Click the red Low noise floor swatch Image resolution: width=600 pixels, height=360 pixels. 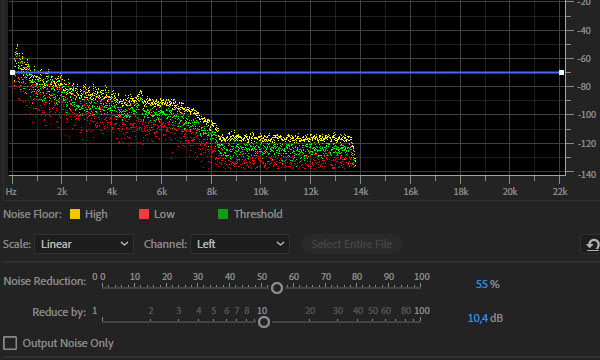pyautogui.click(x=144, y=214)
